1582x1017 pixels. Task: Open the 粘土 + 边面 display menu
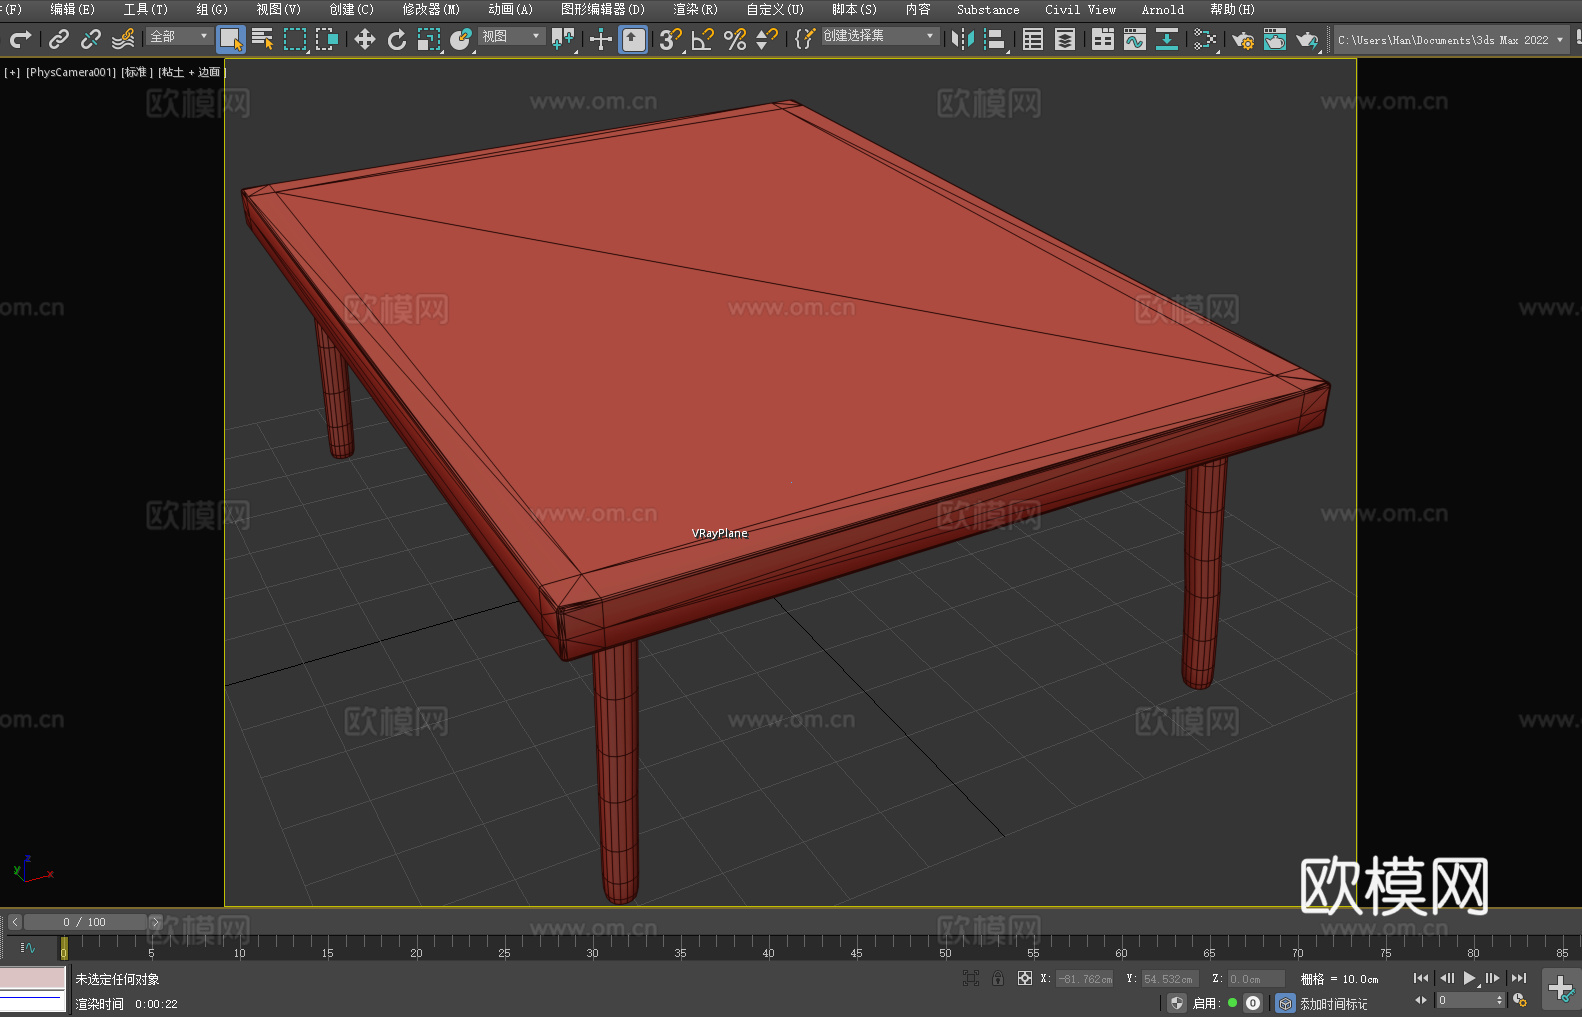[x=192, y=72]
